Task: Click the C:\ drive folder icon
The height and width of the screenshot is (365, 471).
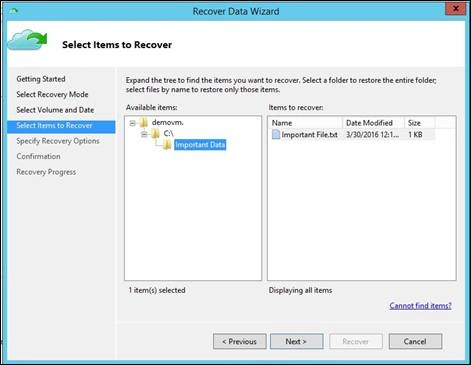Action: tap(155, 133)
